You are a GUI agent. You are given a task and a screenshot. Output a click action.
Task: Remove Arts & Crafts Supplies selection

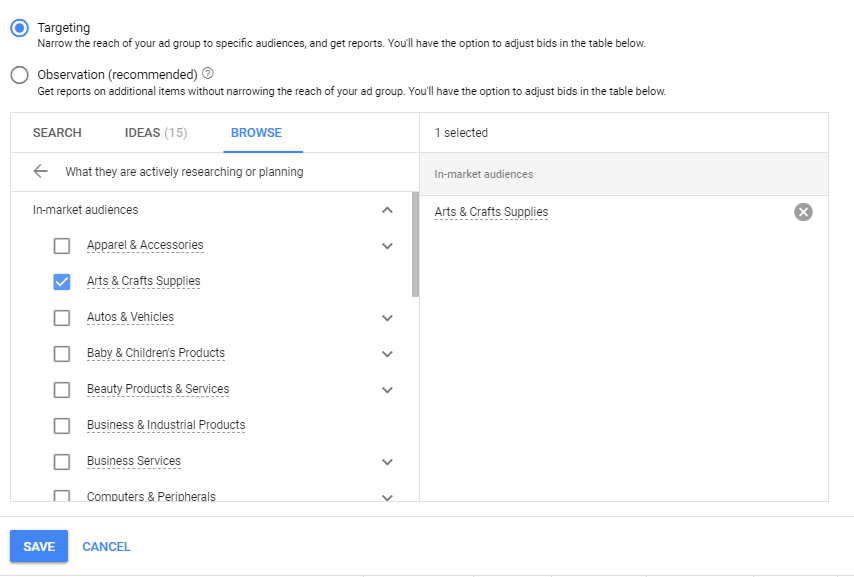[x=803, y=212]
